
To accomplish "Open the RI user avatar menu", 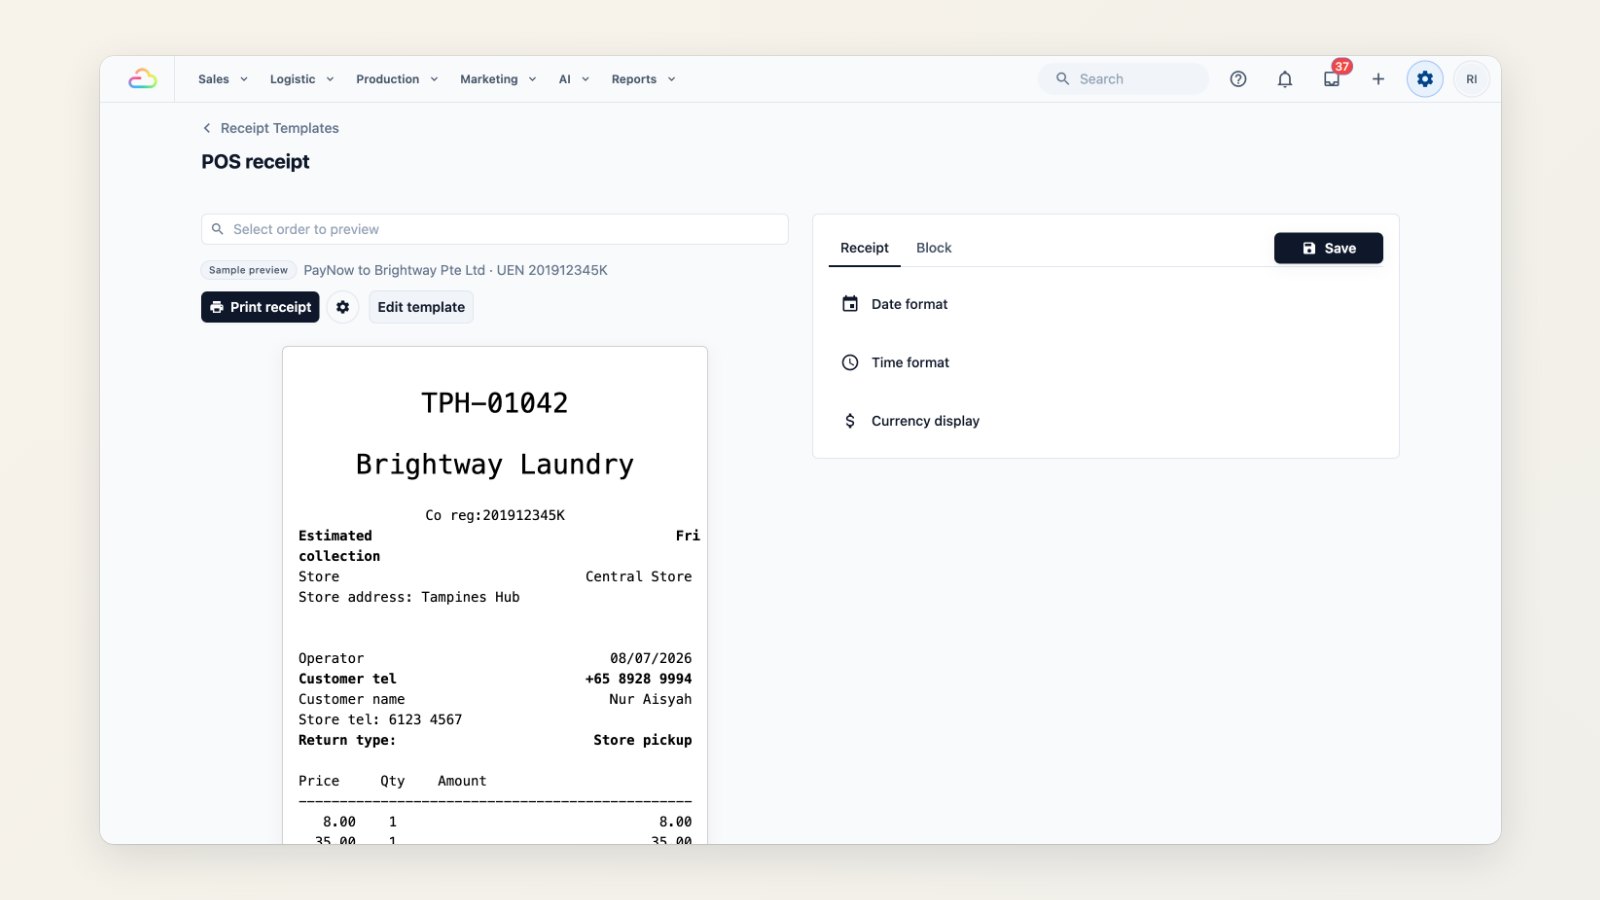I will 1472,79.
